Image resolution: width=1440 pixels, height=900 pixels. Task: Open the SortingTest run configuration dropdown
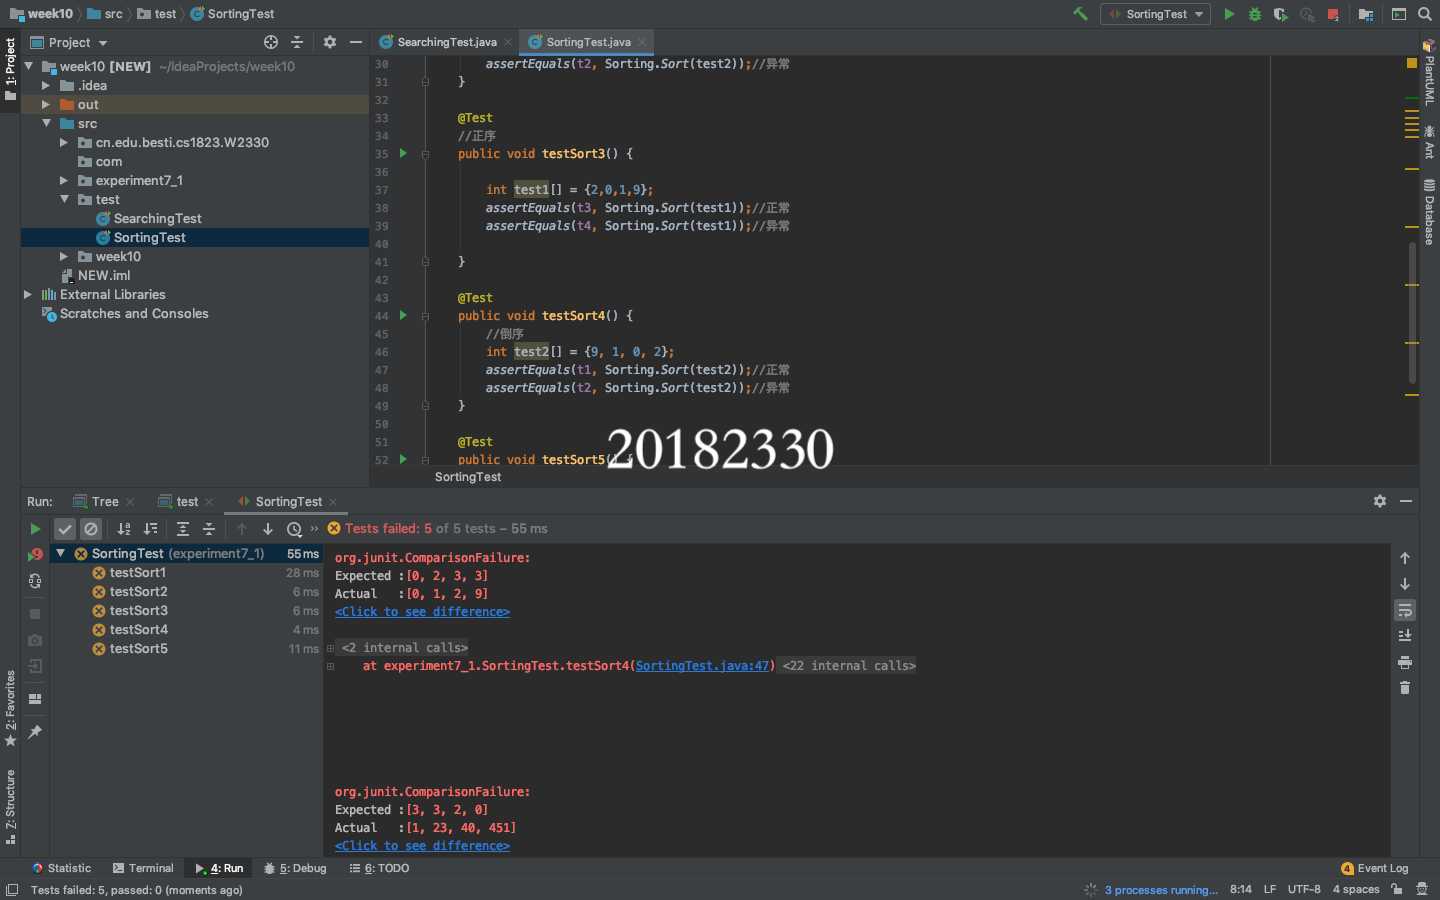pos(1155,14)
